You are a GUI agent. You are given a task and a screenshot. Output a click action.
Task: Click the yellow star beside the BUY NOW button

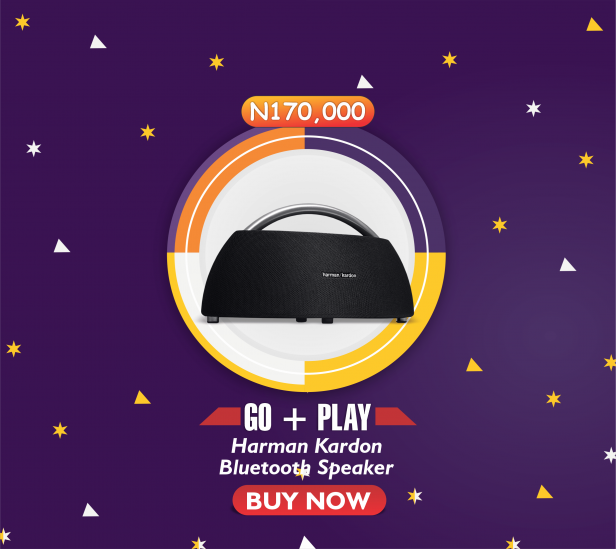(x=414, y=496)
